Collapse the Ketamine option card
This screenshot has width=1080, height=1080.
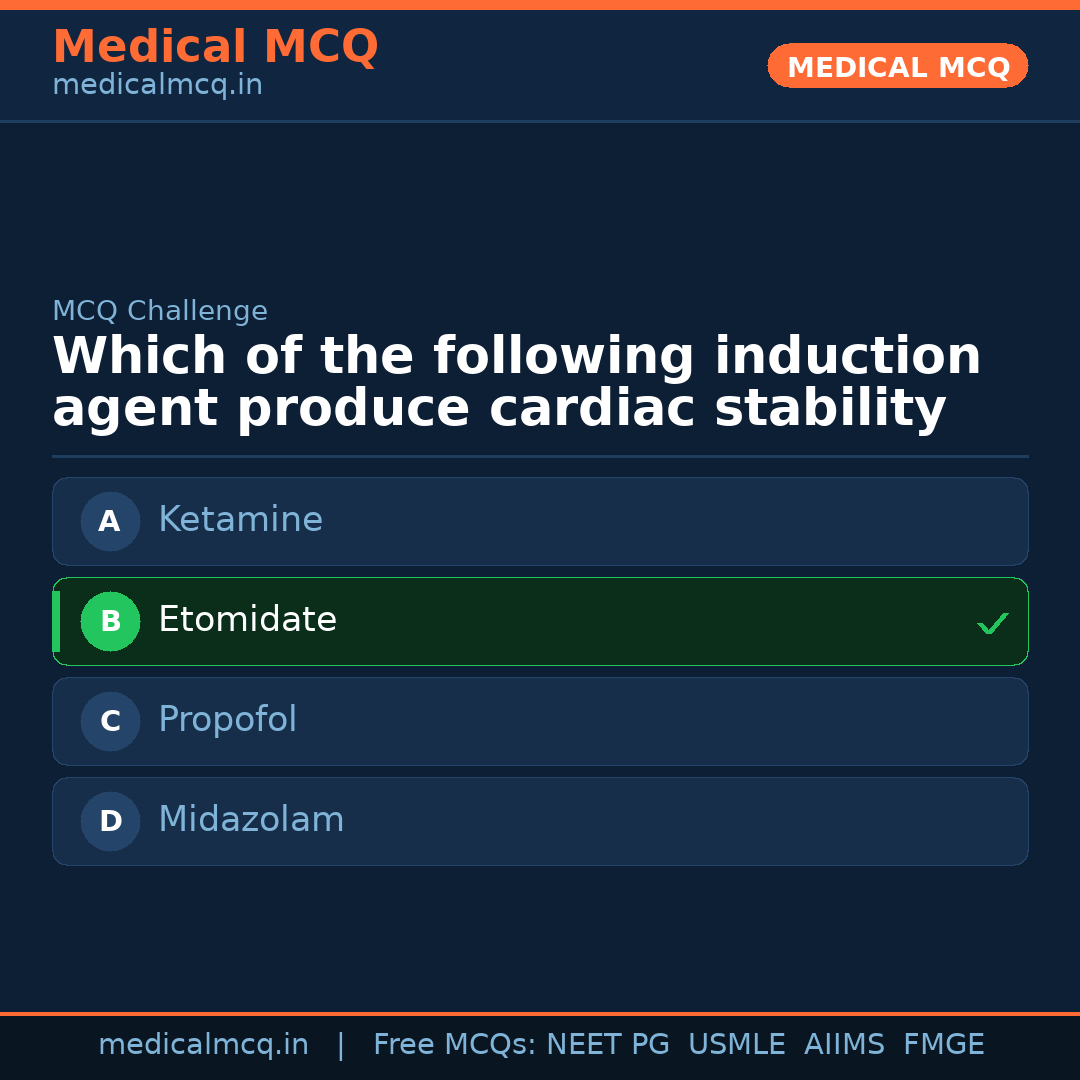(x=540, y=521)
